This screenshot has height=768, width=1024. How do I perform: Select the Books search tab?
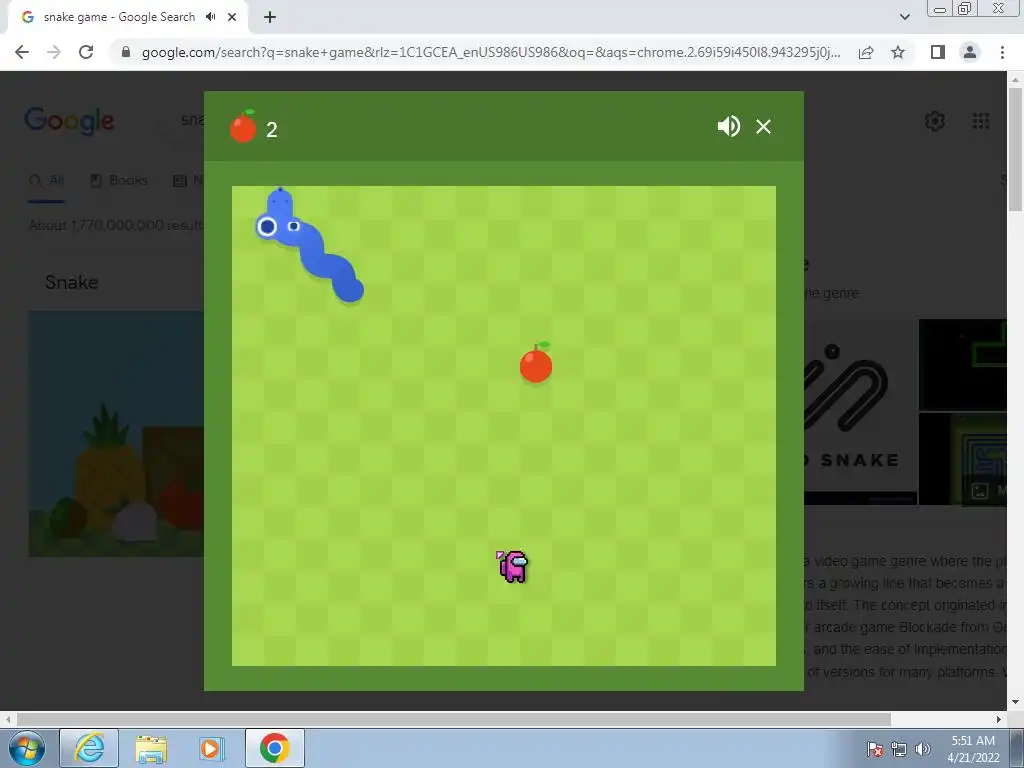pos(119,180)
